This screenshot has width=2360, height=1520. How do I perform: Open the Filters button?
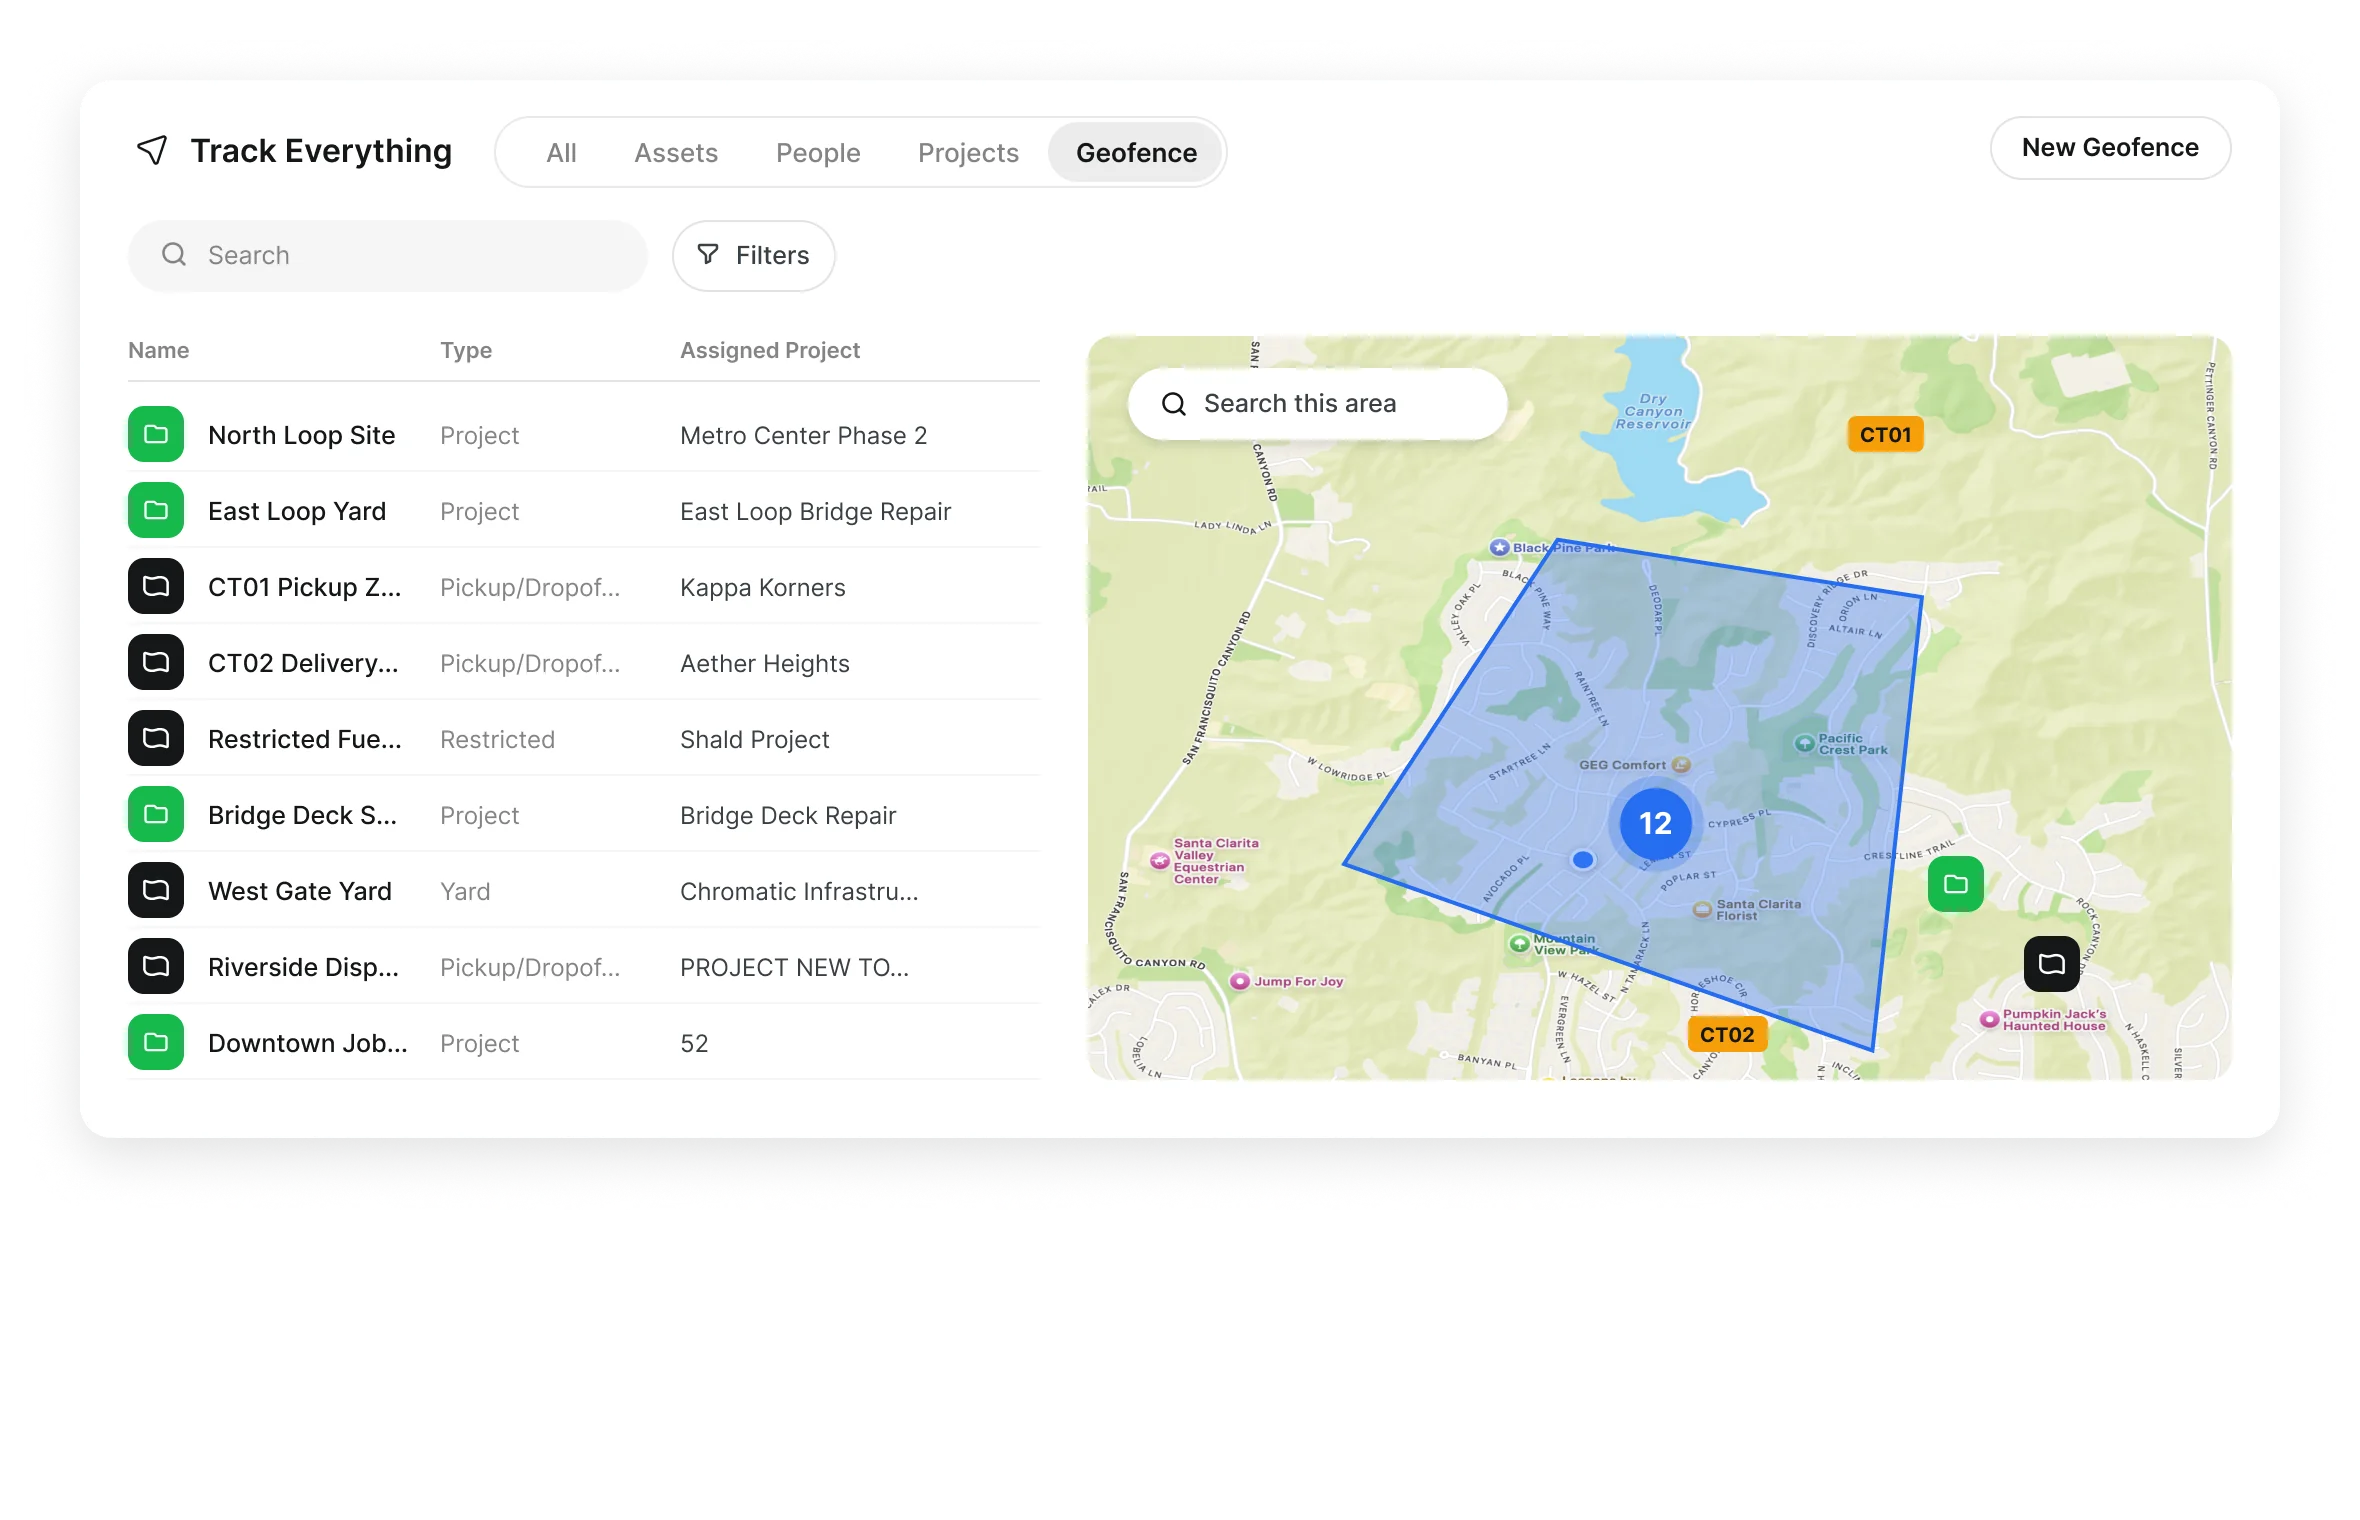click(x=754, y=256)
